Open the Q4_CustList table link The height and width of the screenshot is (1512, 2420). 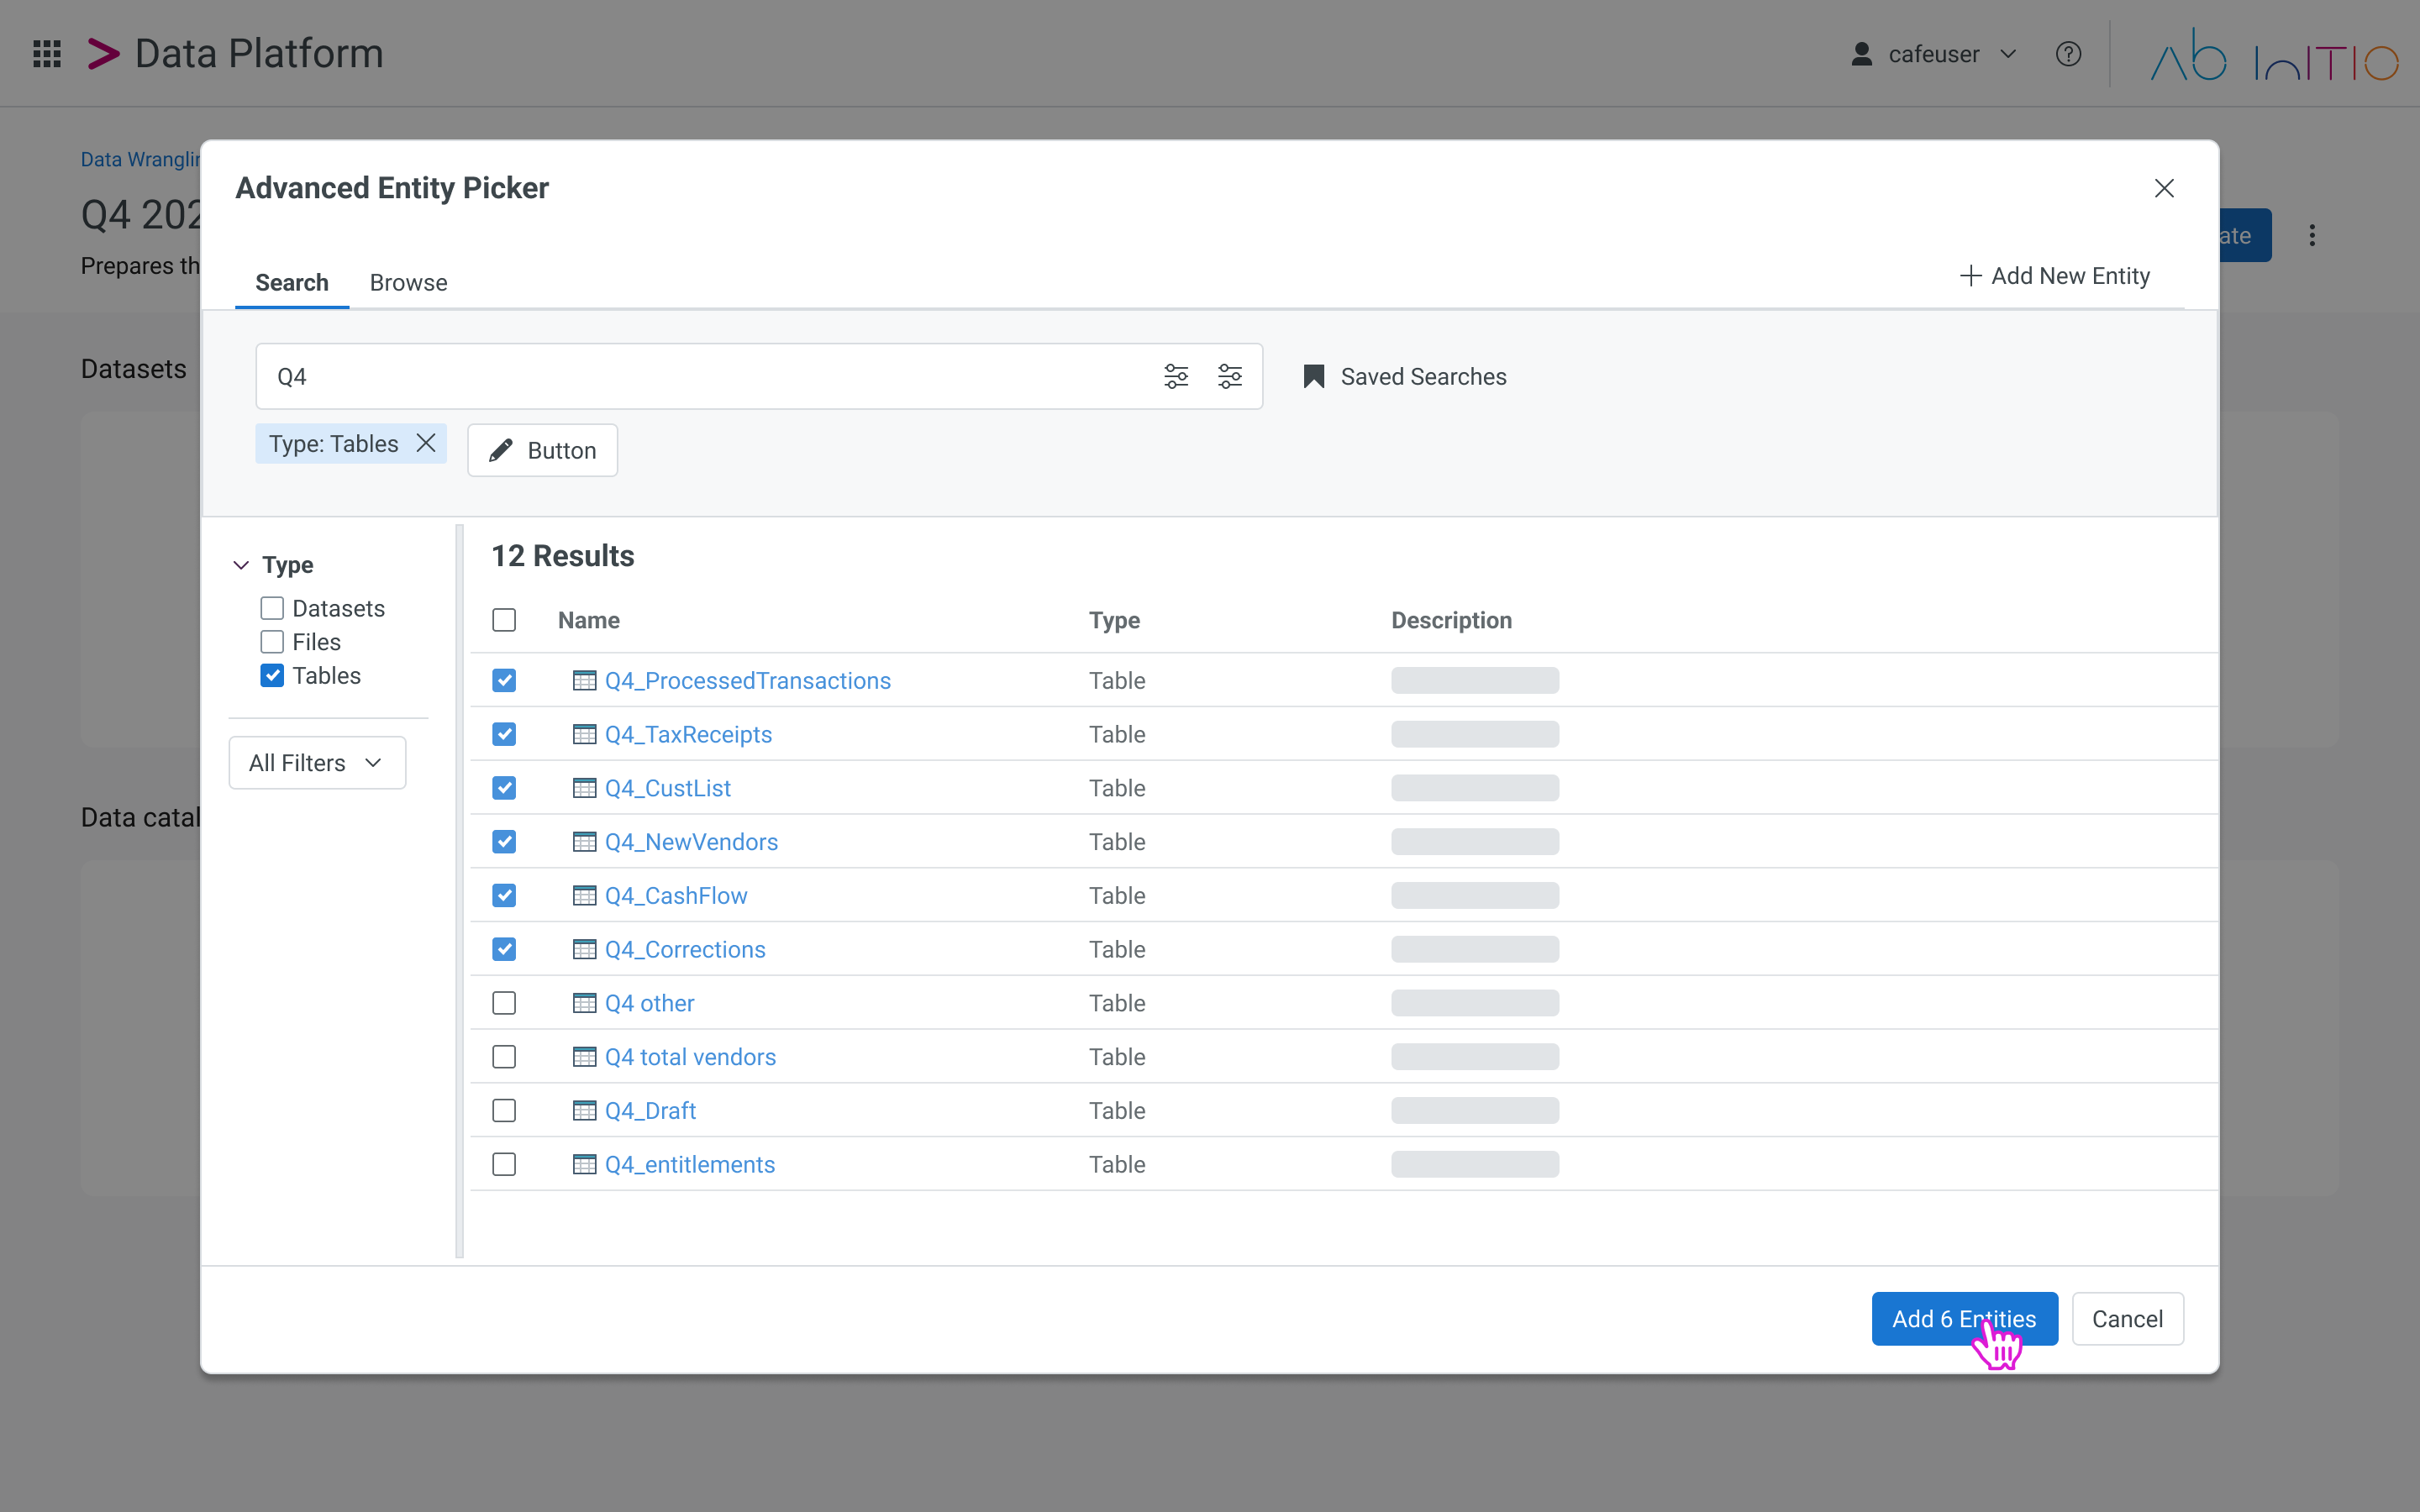(667, 788)
